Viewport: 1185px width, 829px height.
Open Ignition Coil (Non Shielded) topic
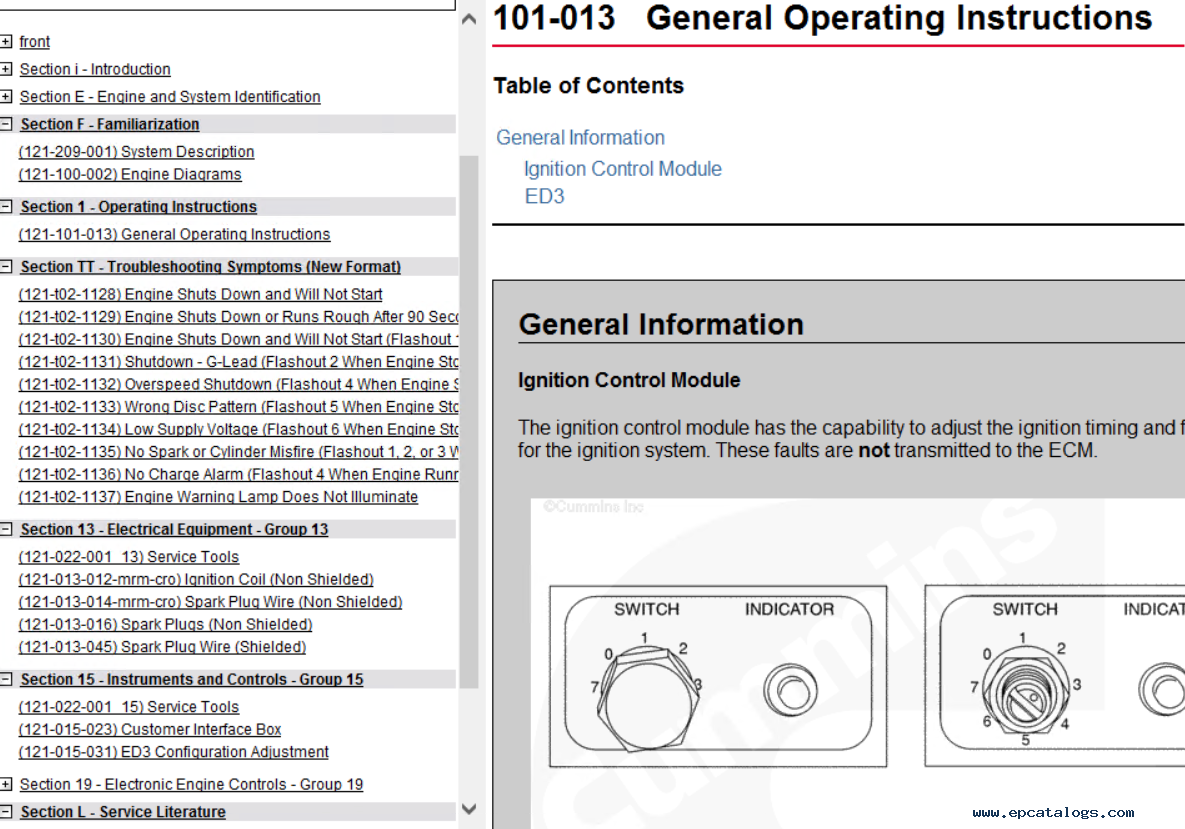(196, 580)
